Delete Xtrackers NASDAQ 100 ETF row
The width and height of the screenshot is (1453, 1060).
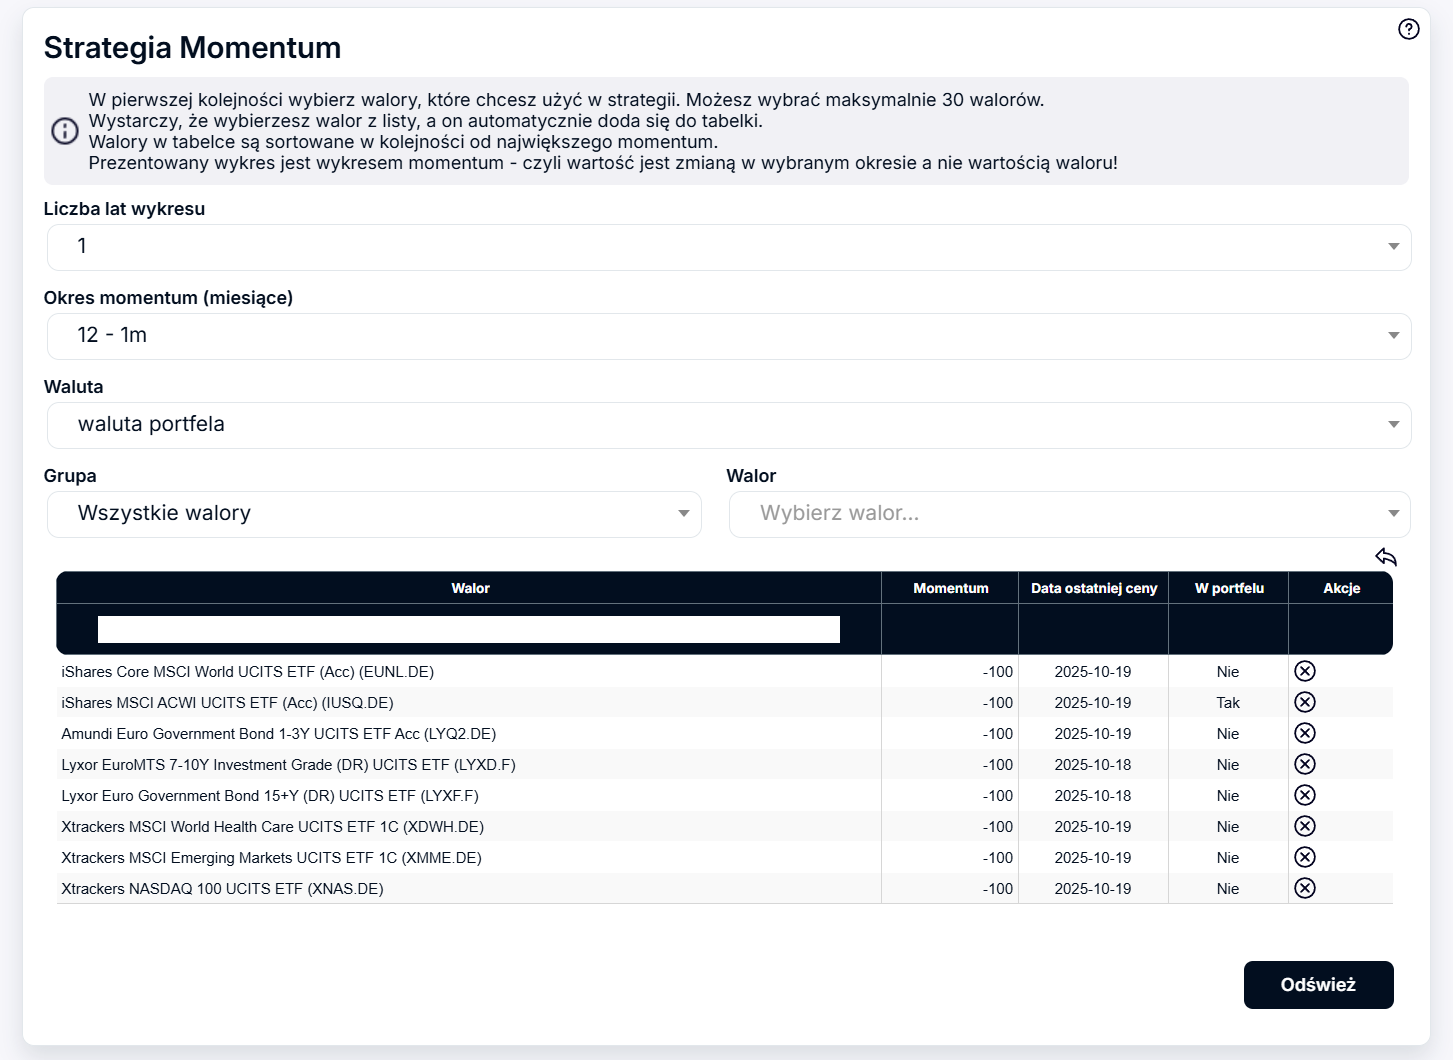[x=1304, y=888]
